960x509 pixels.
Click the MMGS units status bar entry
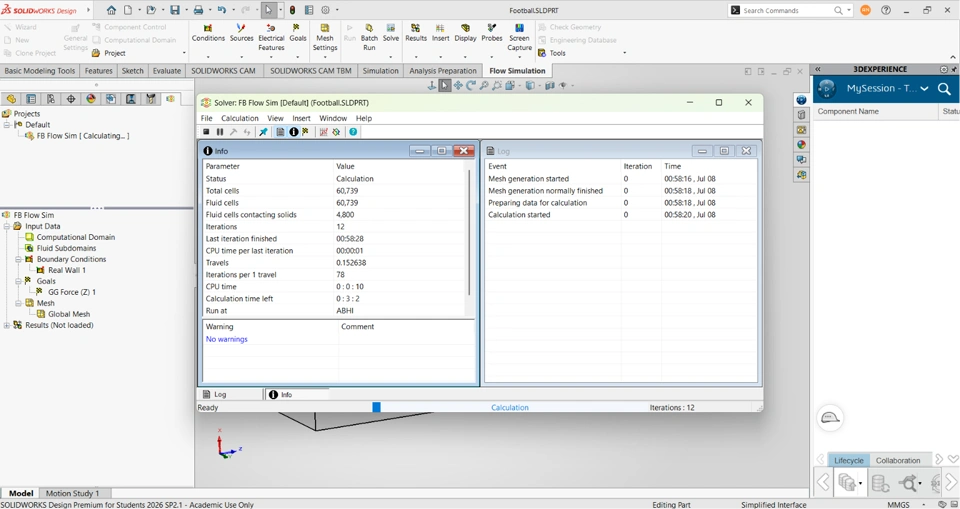(898, 505)
